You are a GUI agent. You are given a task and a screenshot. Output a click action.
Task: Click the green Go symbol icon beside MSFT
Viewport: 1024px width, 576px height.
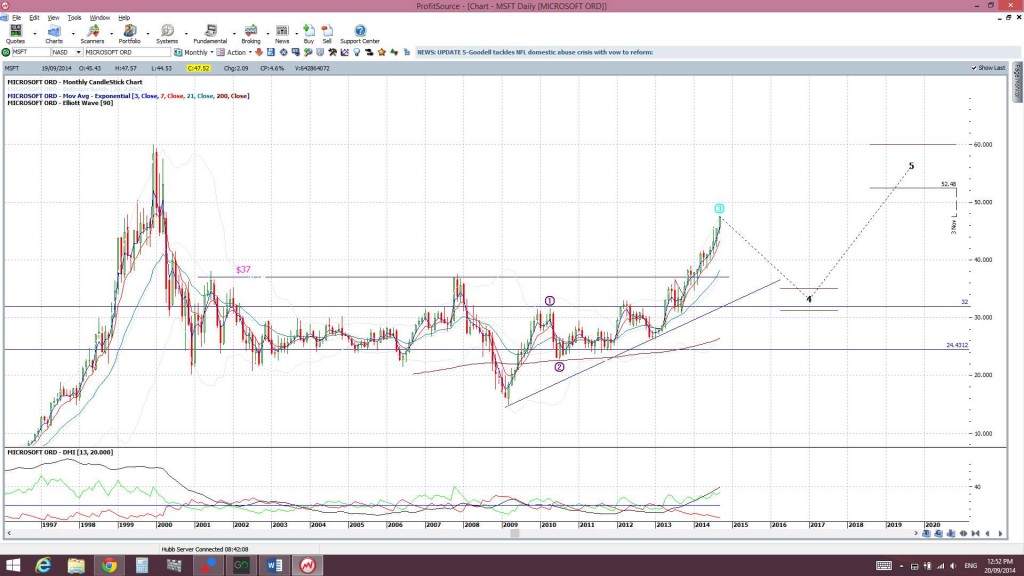click(6, 52)
